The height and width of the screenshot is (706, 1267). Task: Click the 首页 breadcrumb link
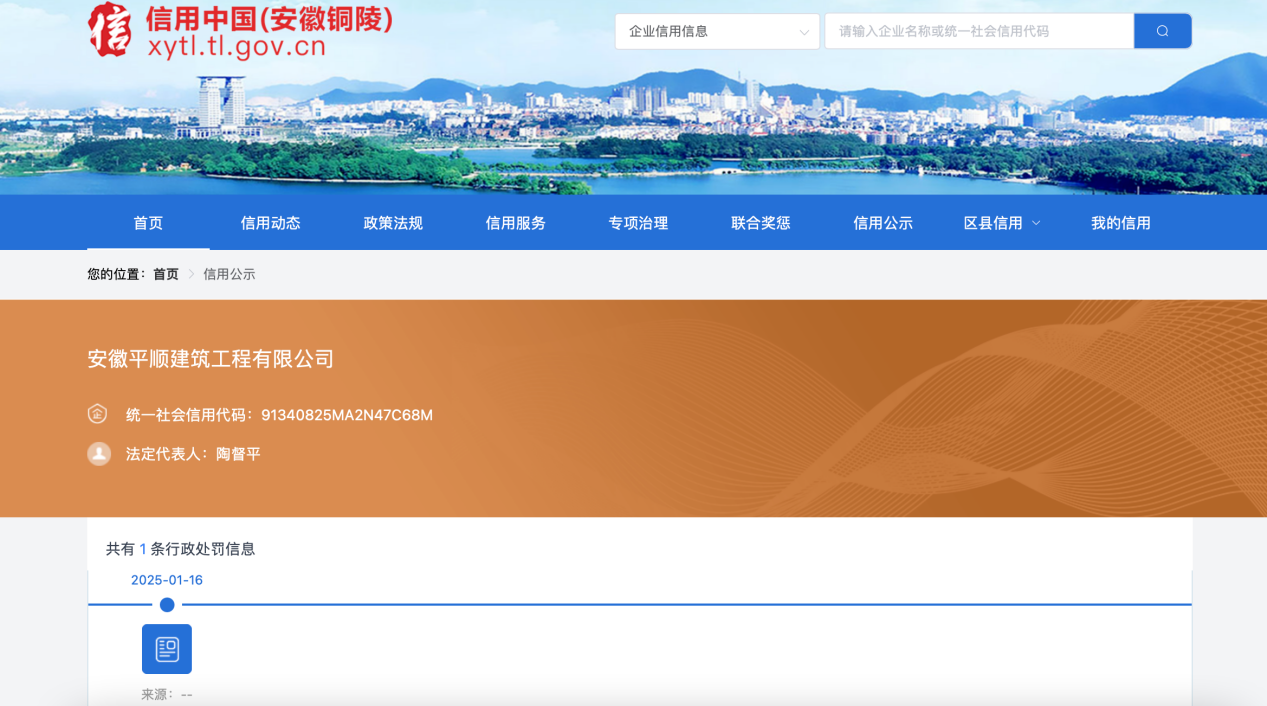(x=166, y=274)
